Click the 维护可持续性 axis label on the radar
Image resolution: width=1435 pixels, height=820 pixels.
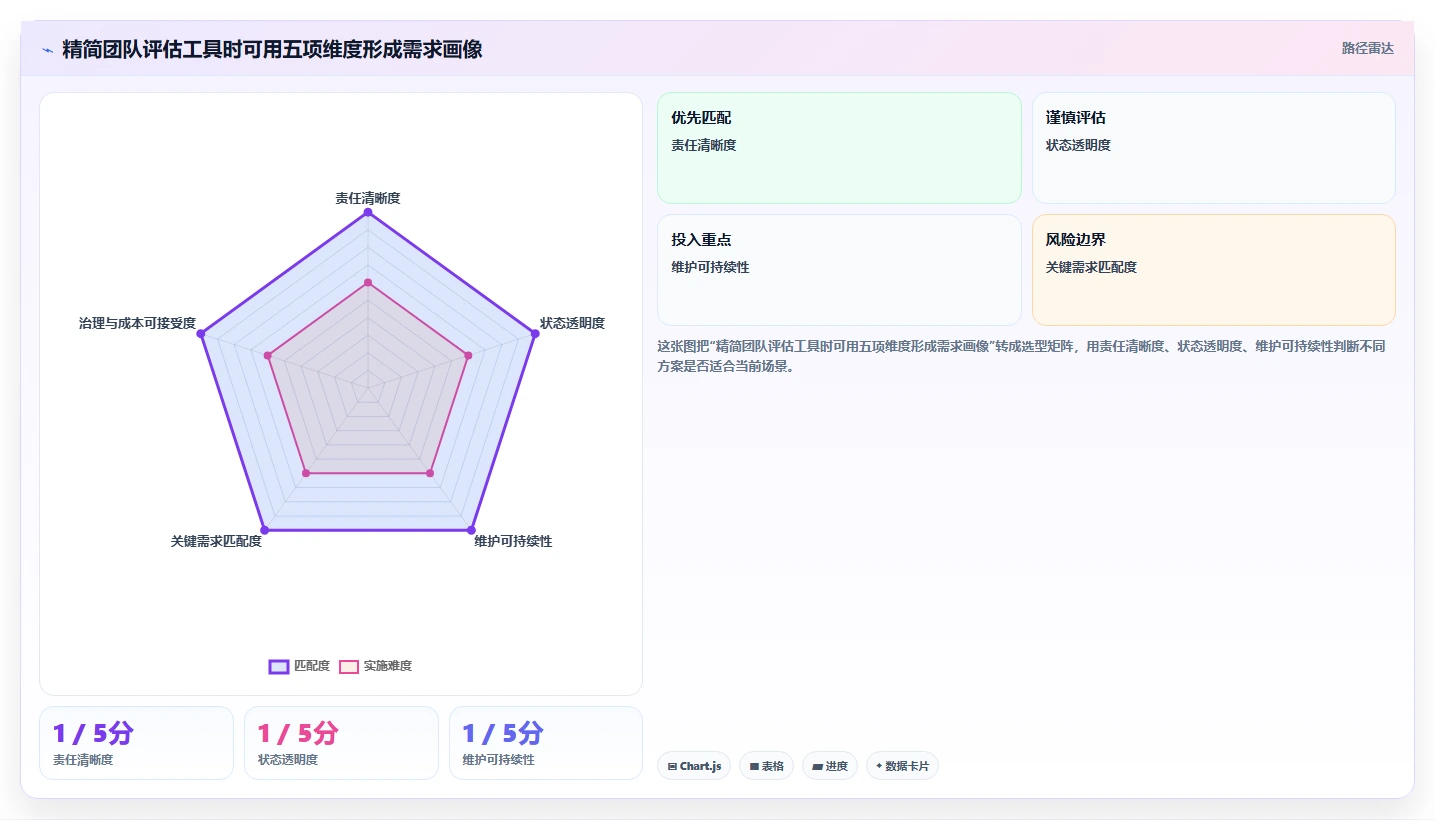click(513, 541)
